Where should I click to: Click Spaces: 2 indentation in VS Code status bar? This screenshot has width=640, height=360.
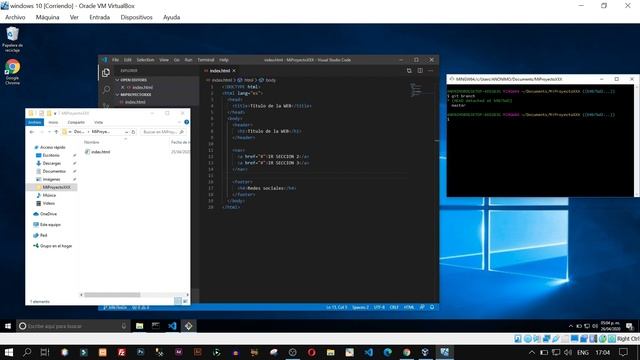(360, 307)
